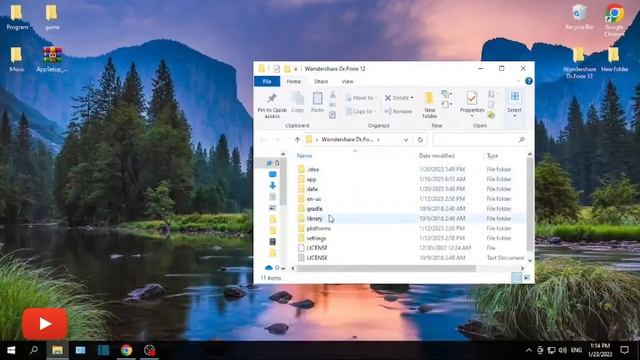Select the New folder icon on desktop
Image resolution: width=640 pixels, height=360 pixels.
[614, 60]
